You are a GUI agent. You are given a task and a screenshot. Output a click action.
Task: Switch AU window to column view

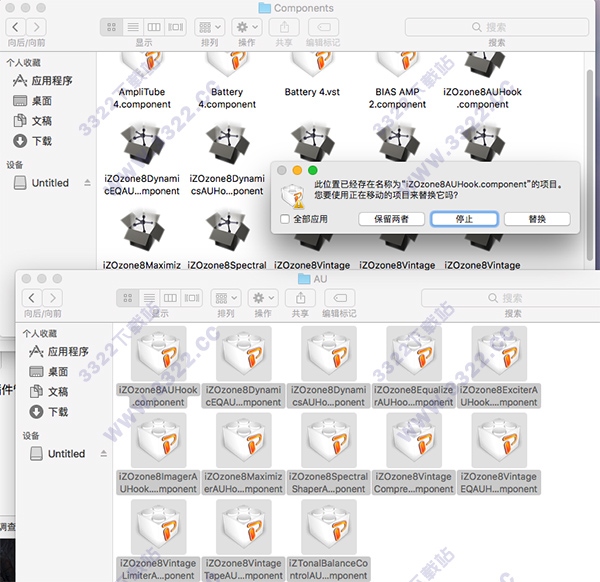(170, 298)
